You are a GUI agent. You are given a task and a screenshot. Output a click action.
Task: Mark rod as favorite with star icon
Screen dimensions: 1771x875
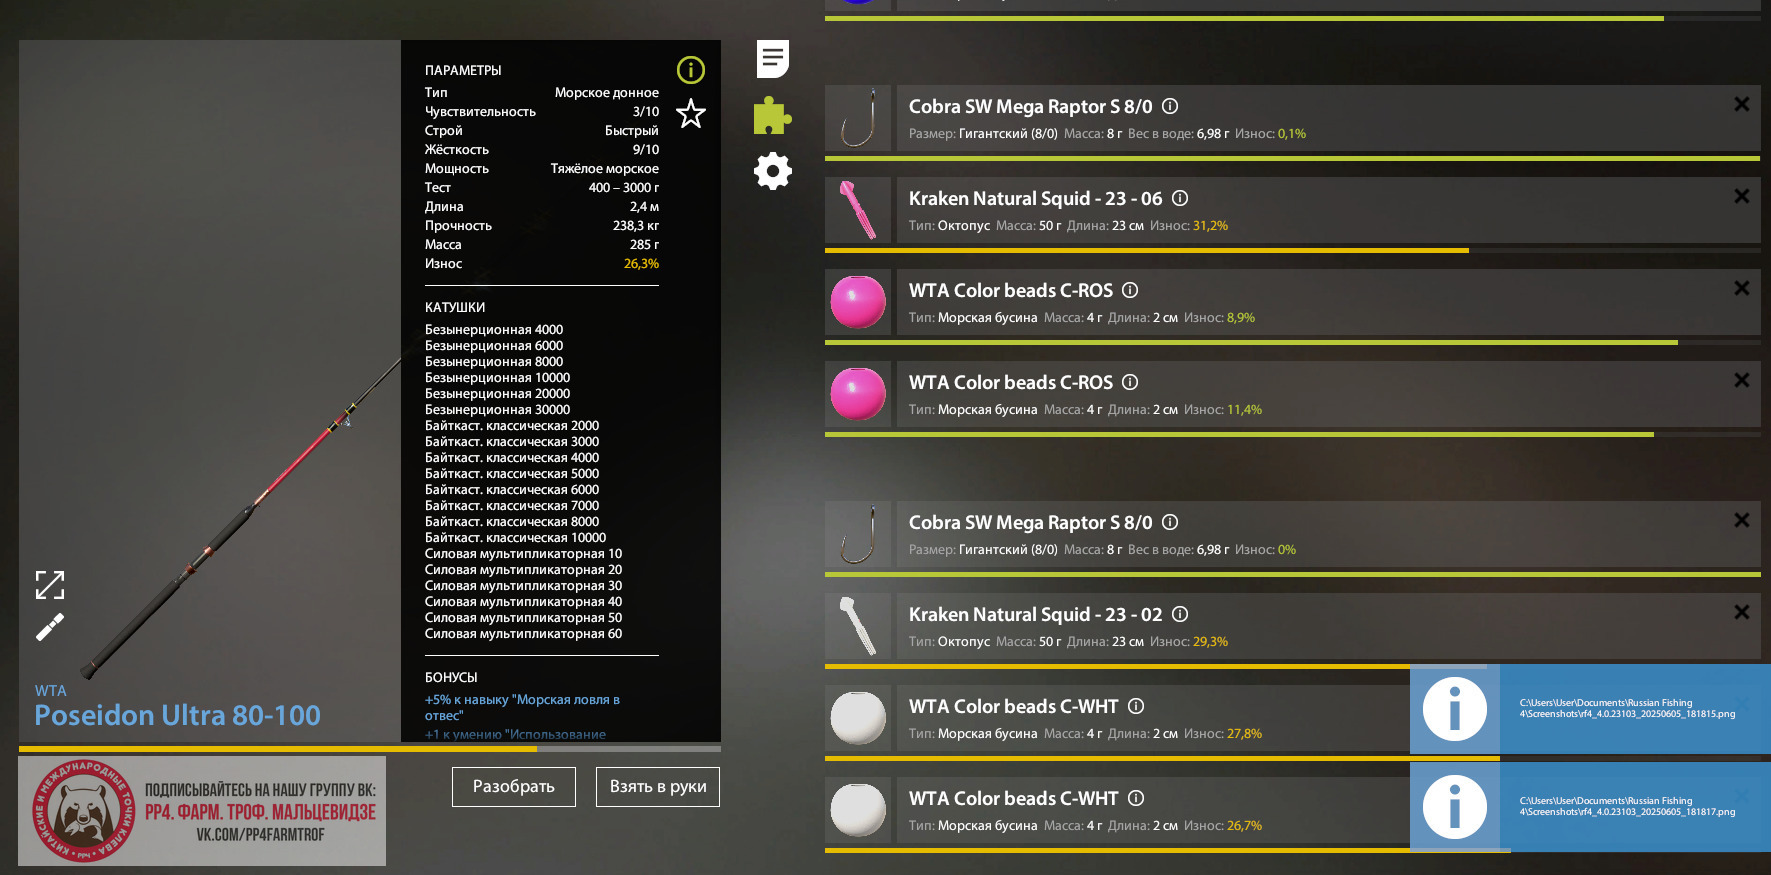[691, 114]
